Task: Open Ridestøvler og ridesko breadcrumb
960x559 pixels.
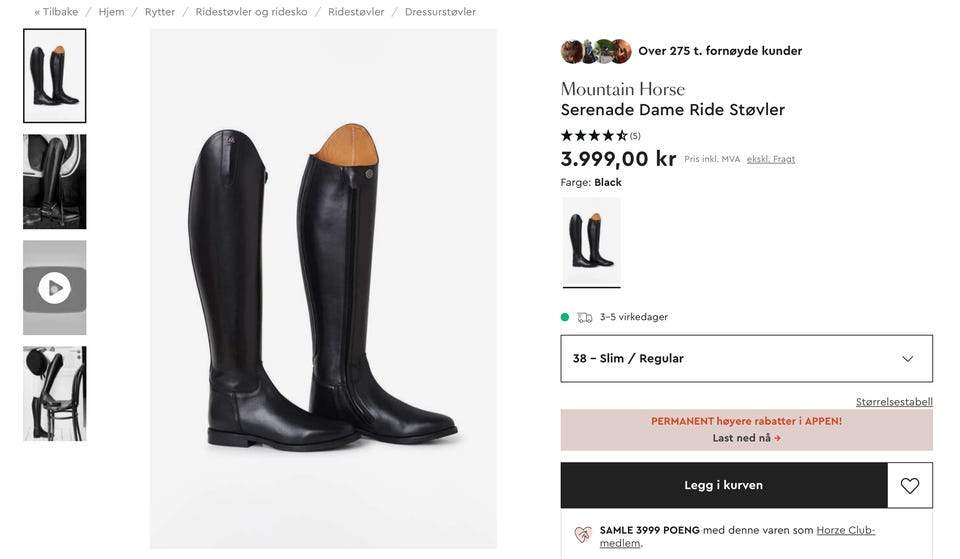Action: pos(251,12)
